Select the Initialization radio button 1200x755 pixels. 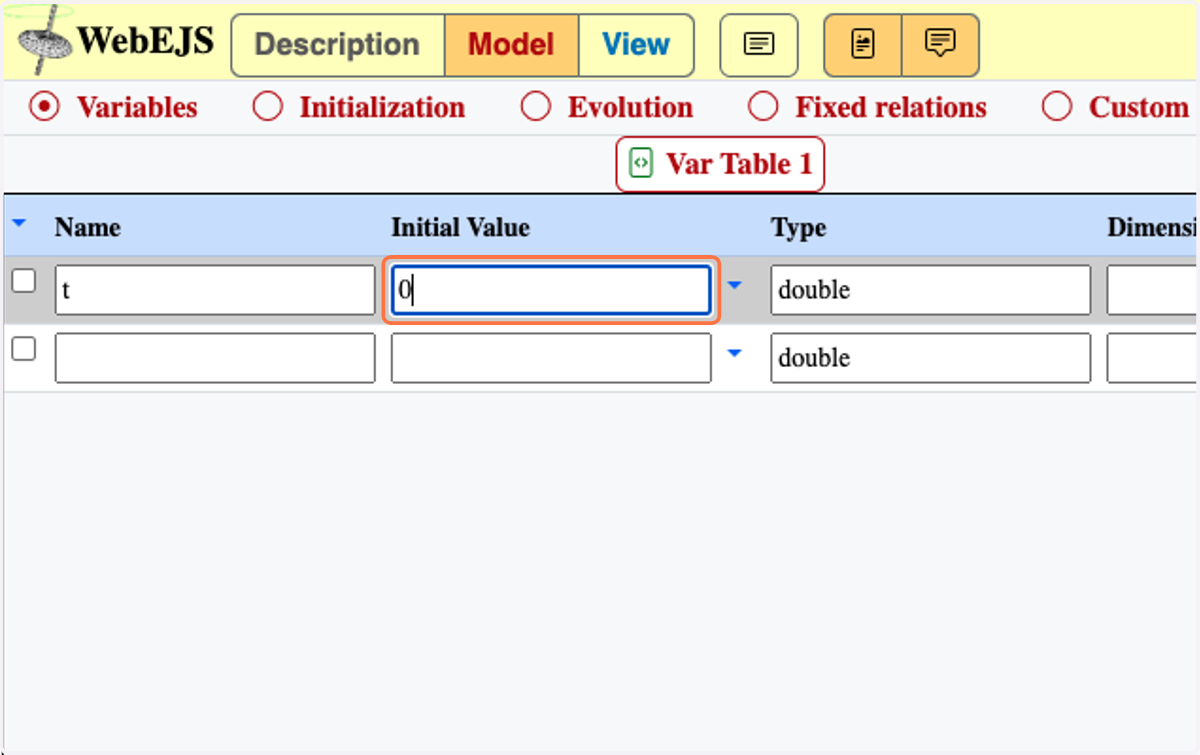[x=267, y=107]
